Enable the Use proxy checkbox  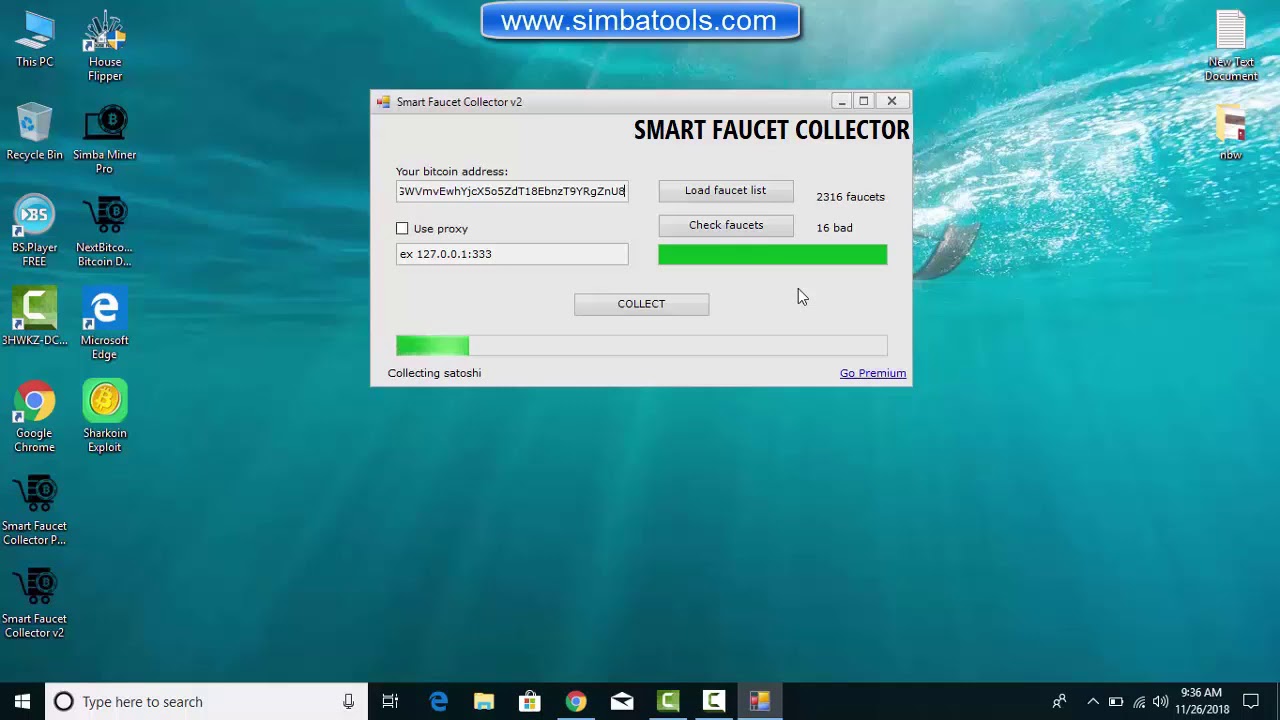coord(402,228)
